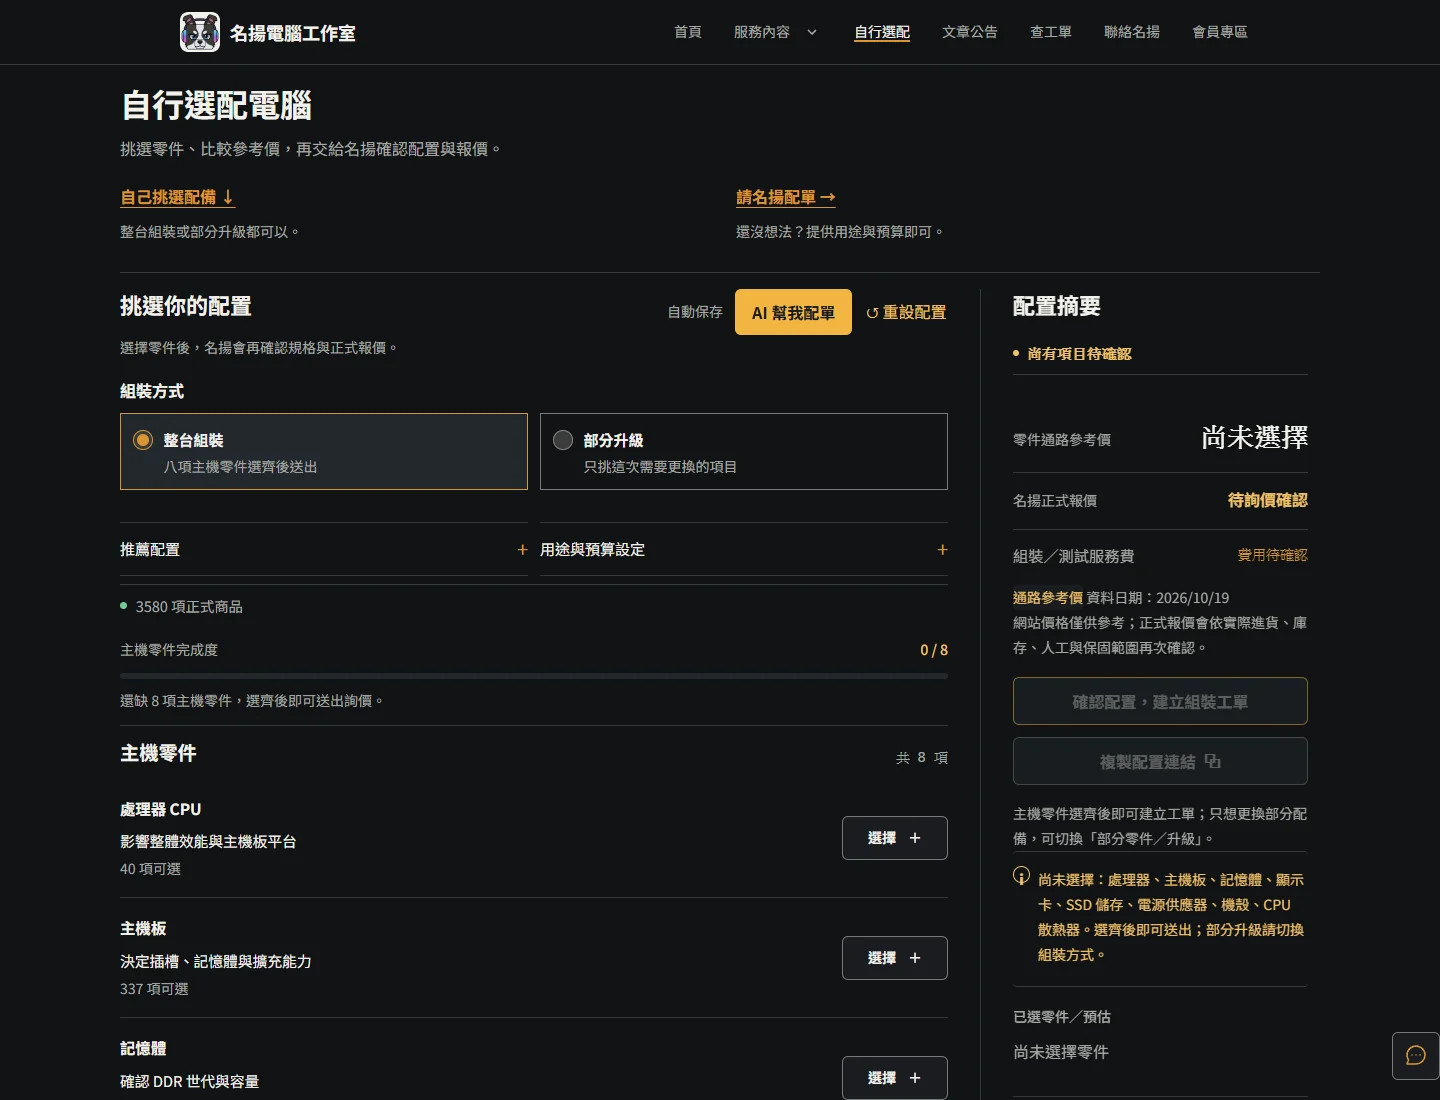Viewport: 1440px width, 1100px height.
Task: Click the reset arrow icon beside 重設配置
Action: tap(872, 313)
